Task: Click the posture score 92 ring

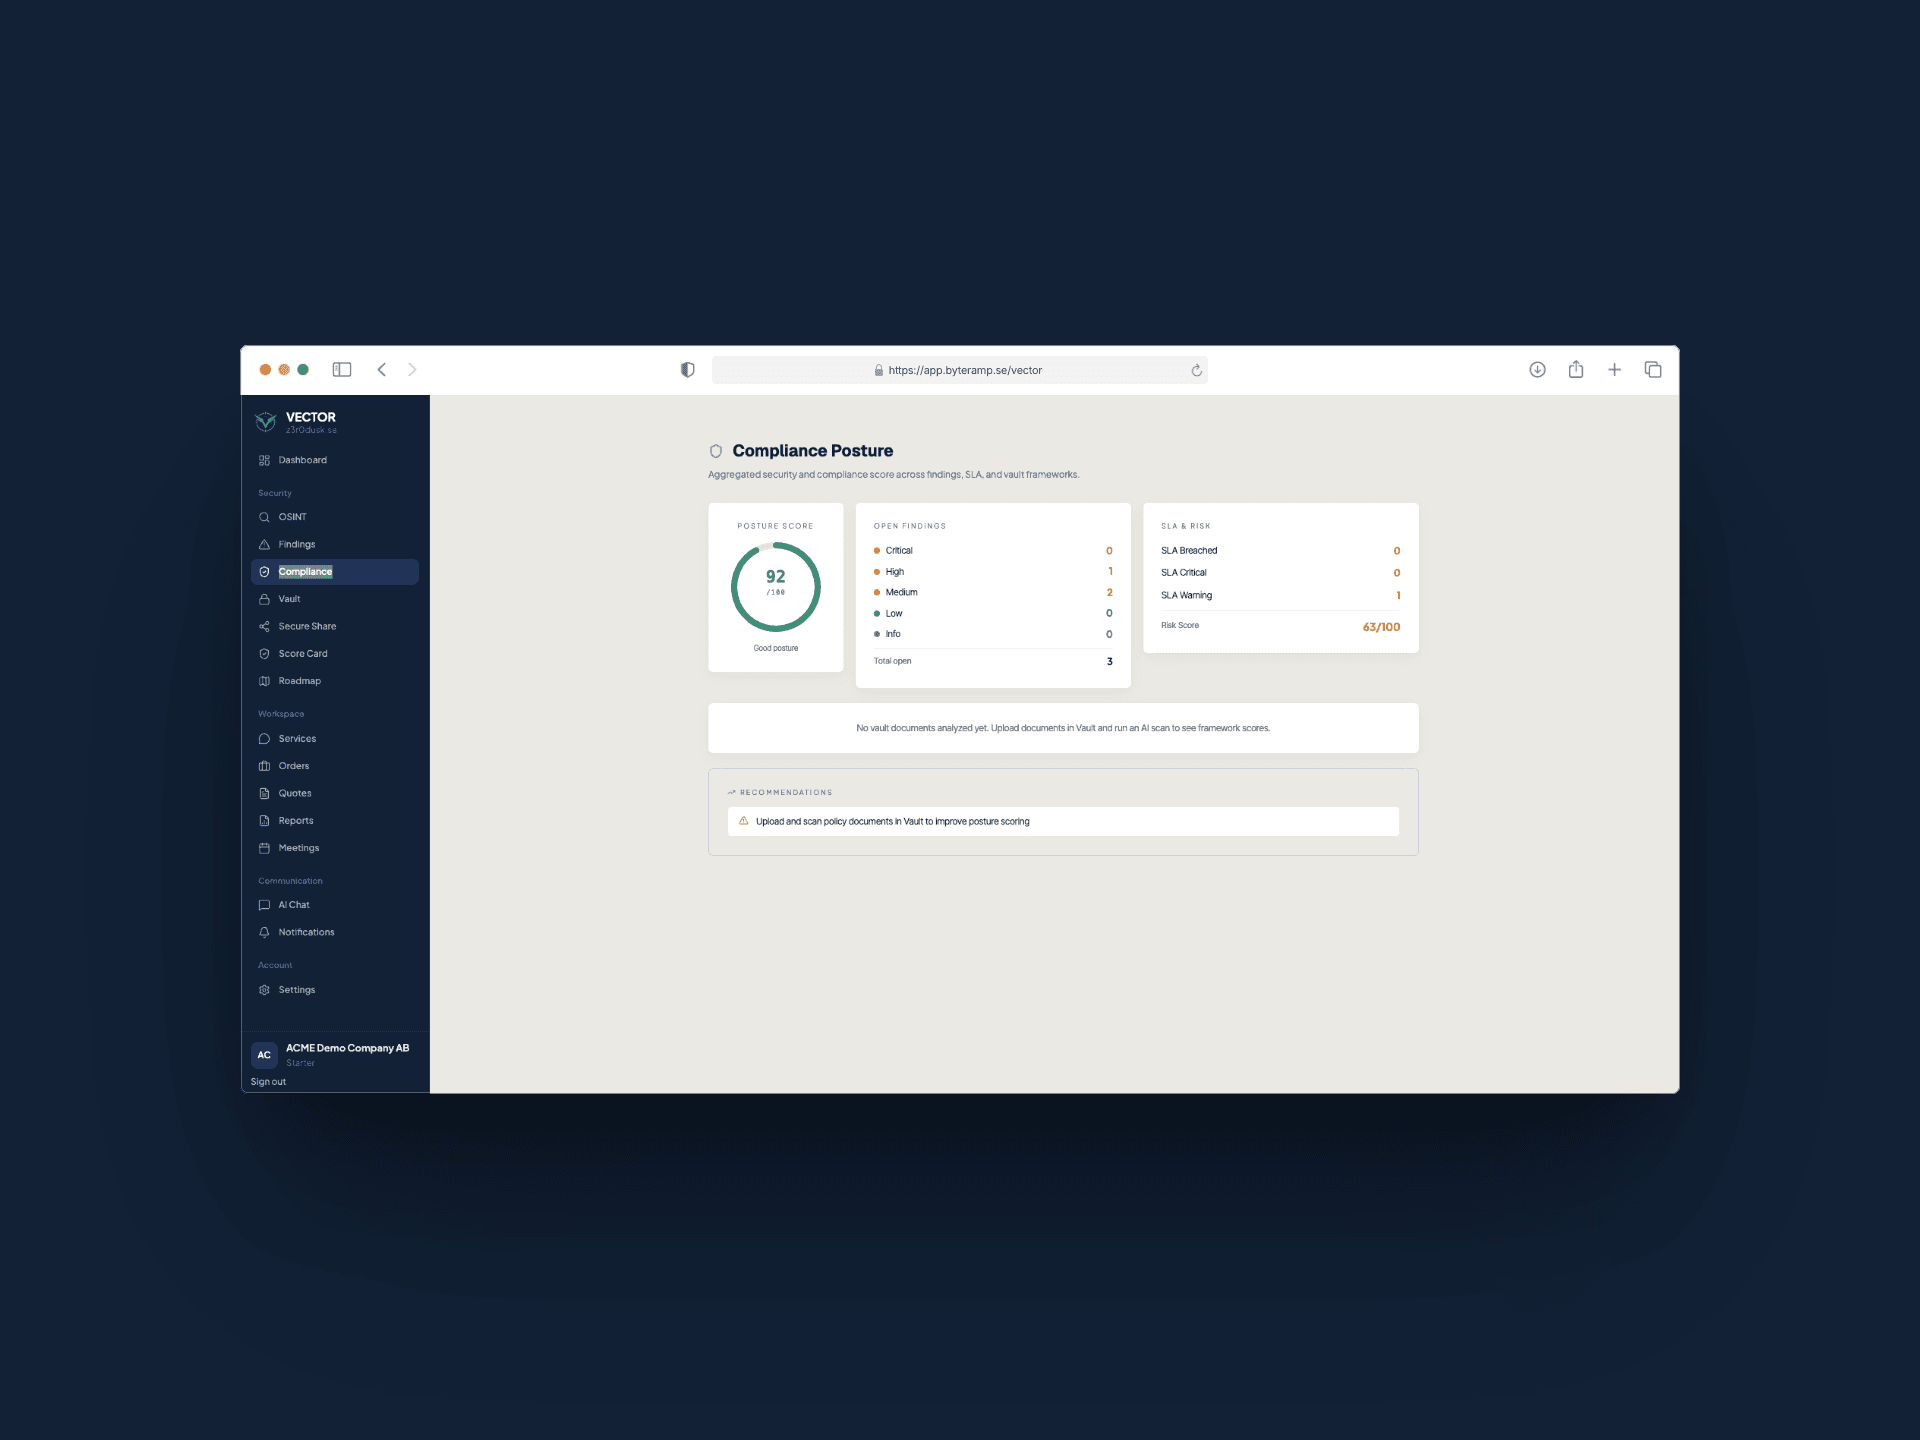Action: [x=776, y=587]
